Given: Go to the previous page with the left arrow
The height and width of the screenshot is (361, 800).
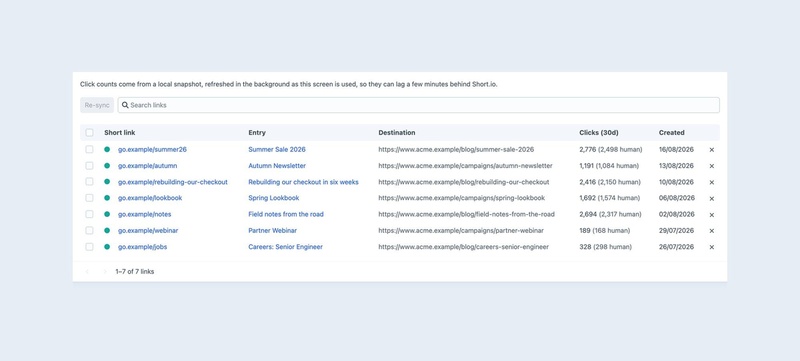Looking at the screenshot, I should point(87,272).
